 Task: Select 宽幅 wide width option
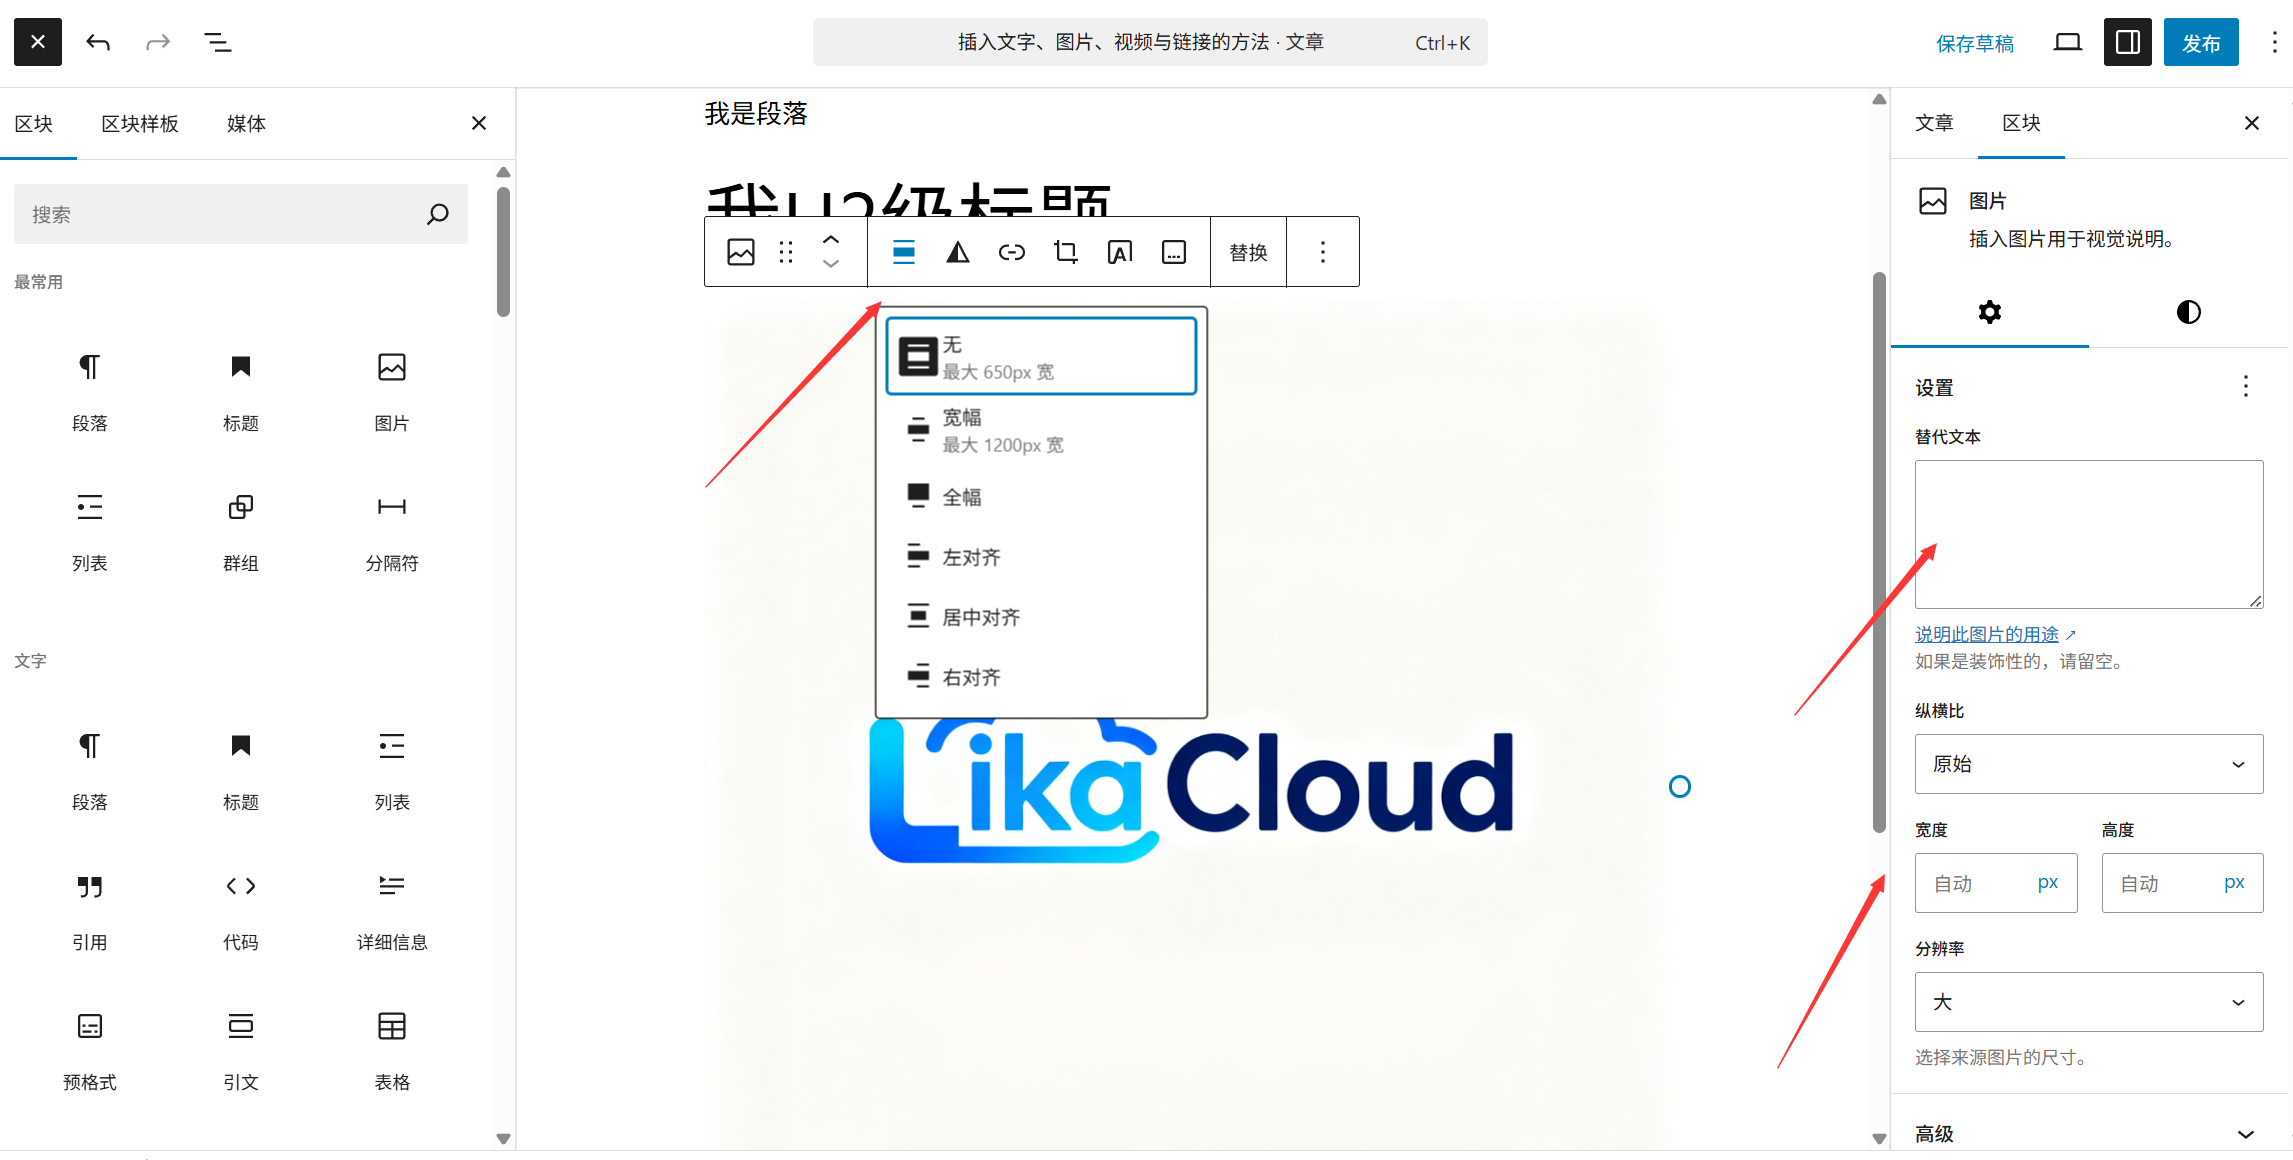tap(1041, 430)
